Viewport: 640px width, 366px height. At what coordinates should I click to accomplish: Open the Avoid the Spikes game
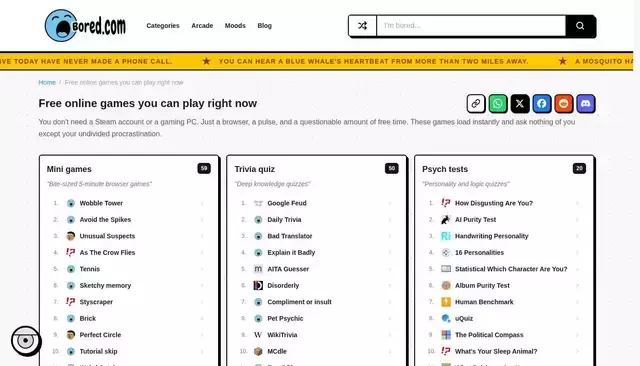point(105,220)
